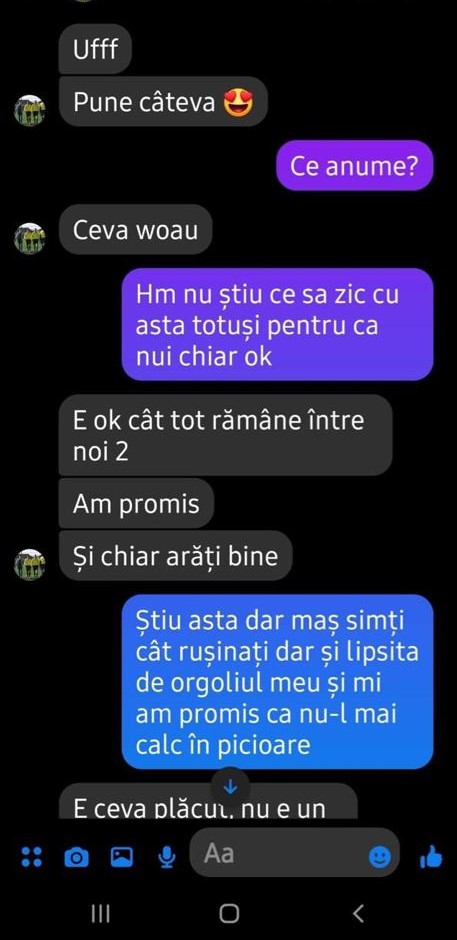Tap the Android home button
The width and height of the screenshot is (457, 940).
[229, 914]
